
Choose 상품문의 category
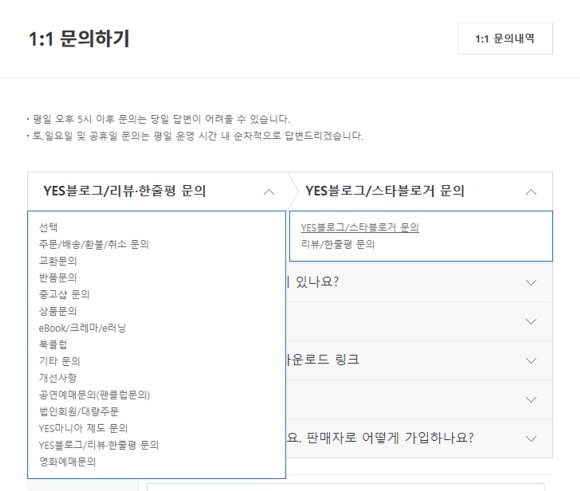(58, 311)
